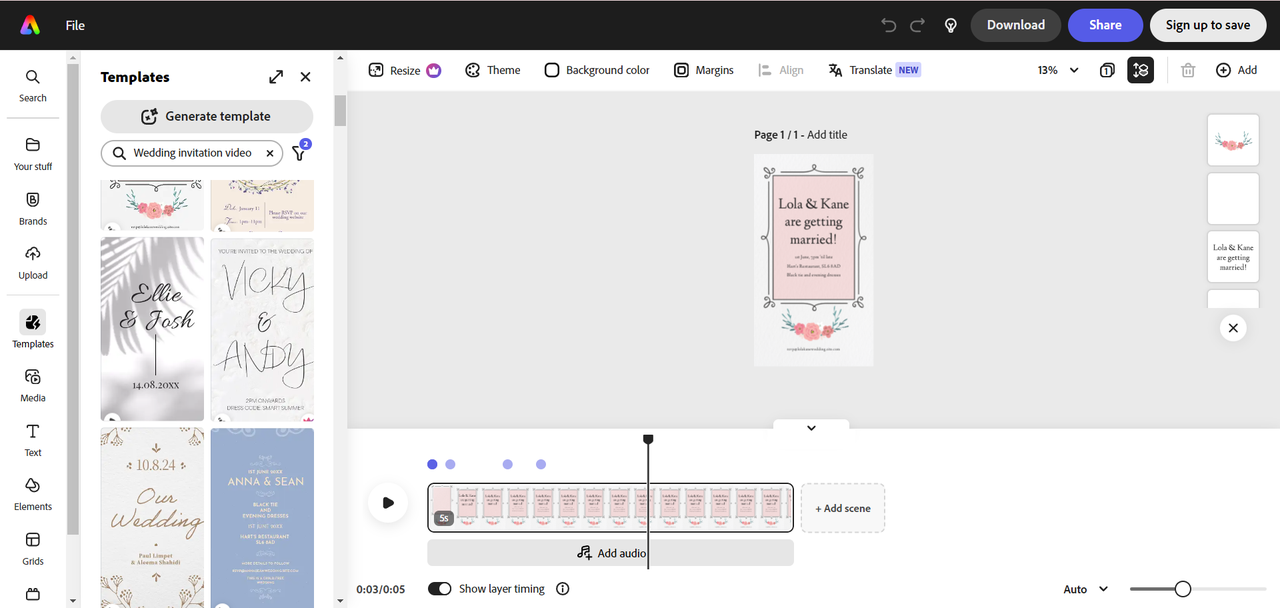1280x608 pixels.
Task: Adjust the timeline zoom slider handle
Action: tap(1183, 589)
